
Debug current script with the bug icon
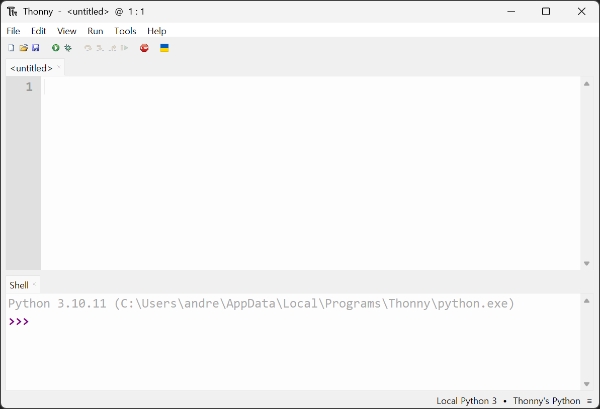(68, 48)
